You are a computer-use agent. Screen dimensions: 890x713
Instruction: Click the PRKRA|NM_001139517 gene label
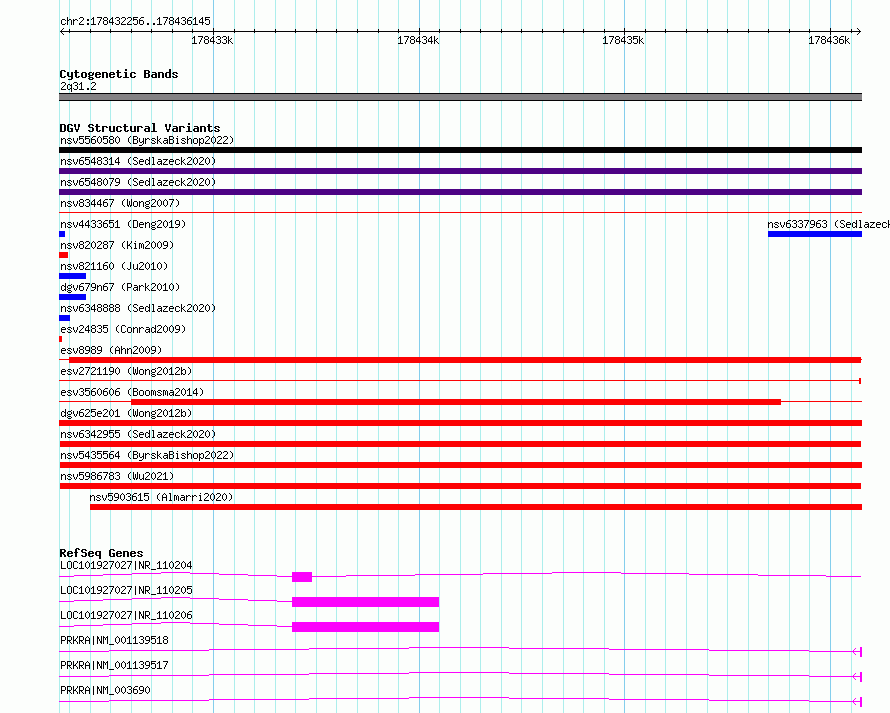[x=114, y=665]
